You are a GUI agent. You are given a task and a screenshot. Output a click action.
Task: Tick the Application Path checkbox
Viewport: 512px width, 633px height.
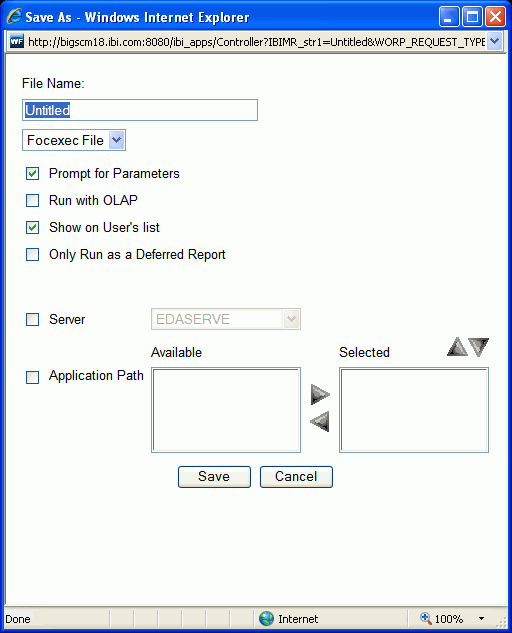[x=32, y=377]
